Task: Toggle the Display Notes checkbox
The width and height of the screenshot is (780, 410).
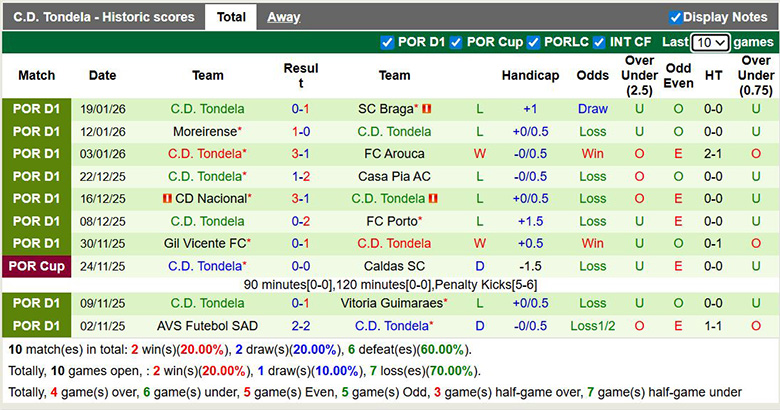Action: click(676, 17)
